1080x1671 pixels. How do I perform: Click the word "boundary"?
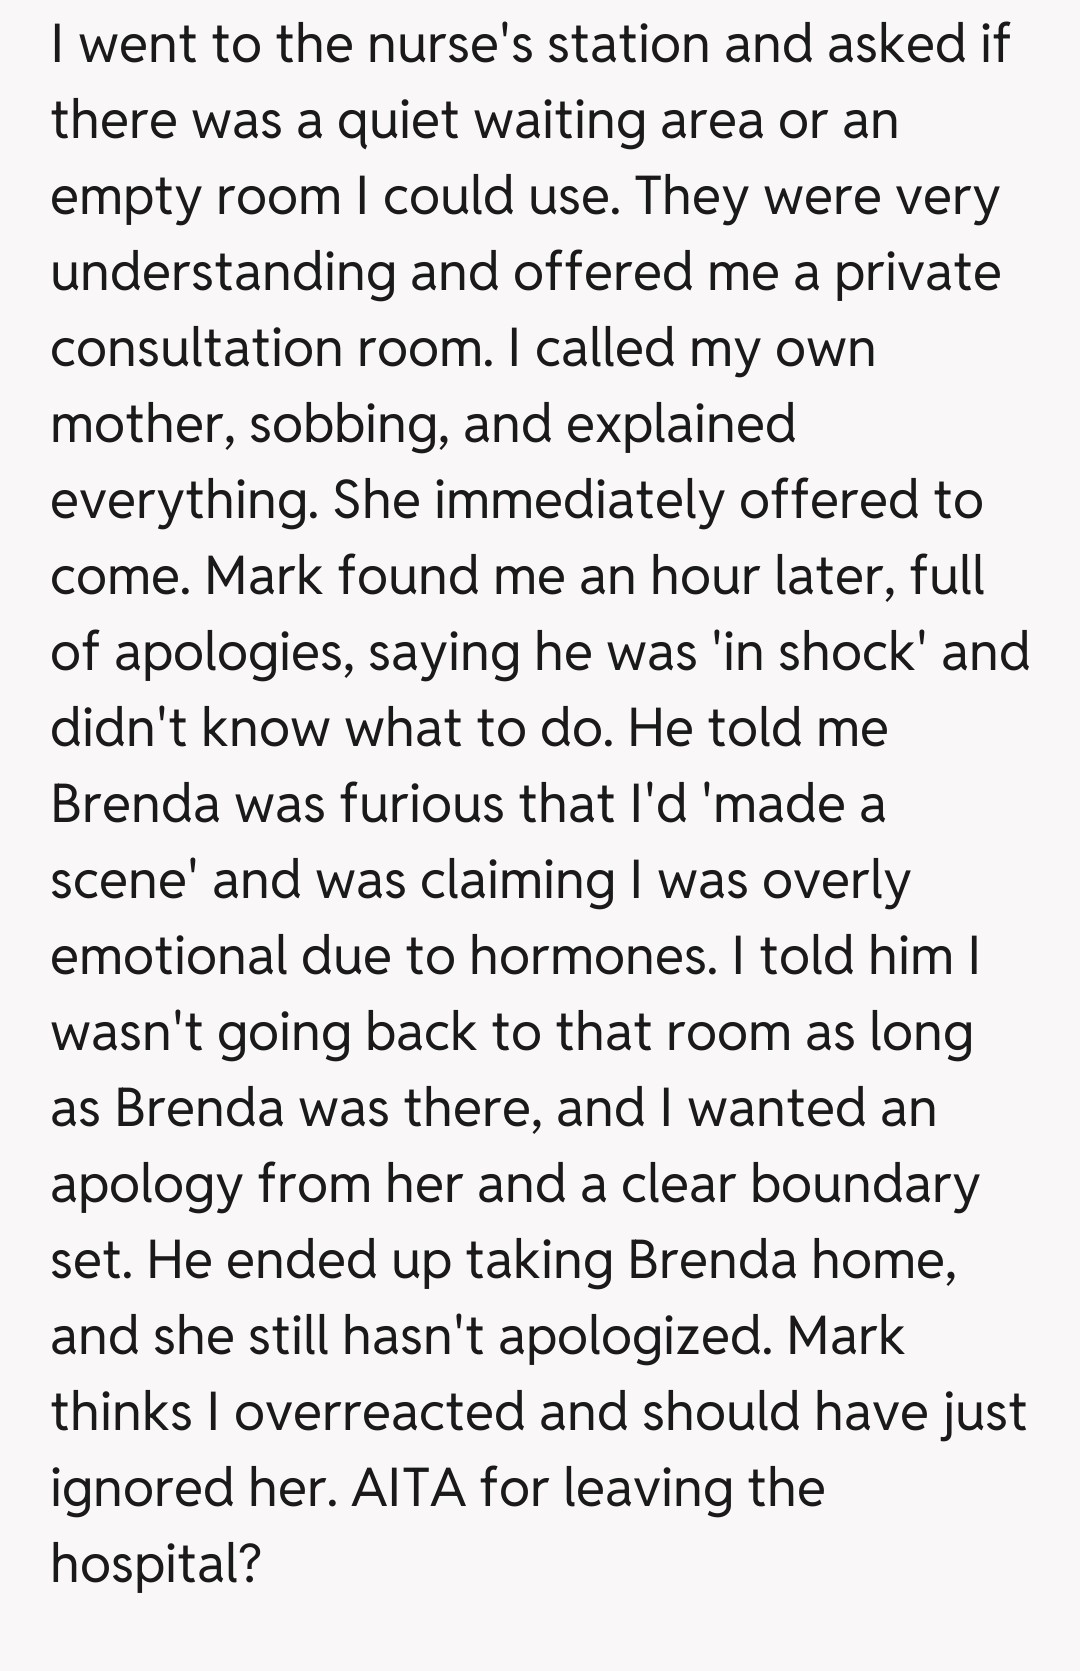[864, 1184]
